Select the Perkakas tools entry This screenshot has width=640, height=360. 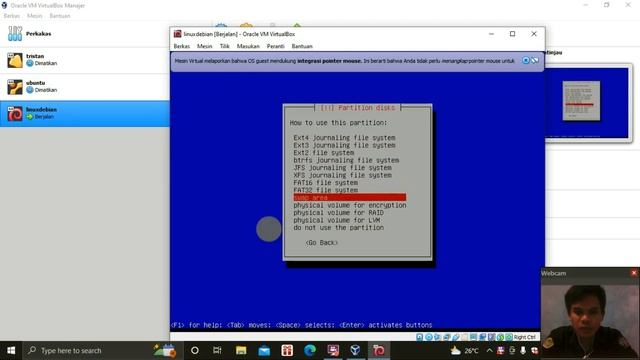coord(84,34)
